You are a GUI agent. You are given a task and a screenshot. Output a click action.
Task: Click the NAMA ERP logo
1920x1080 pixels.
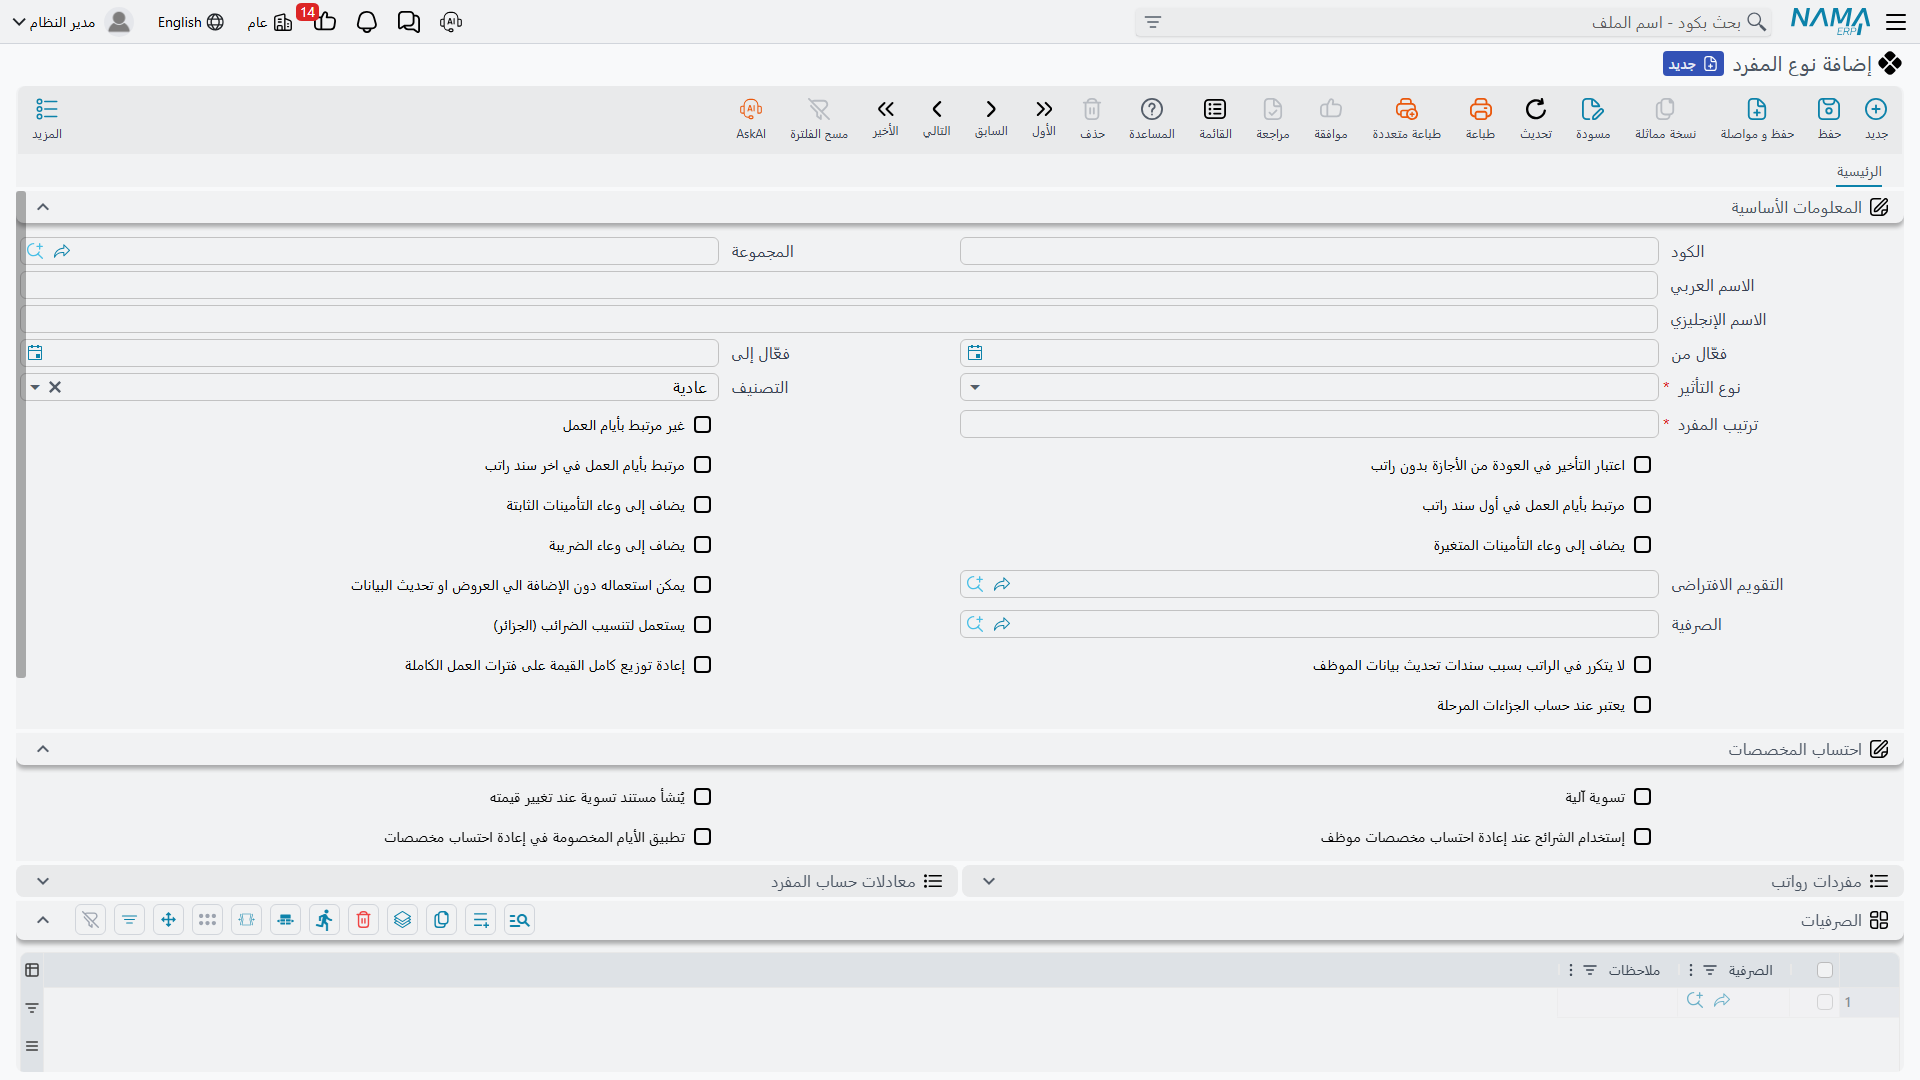(1830, 22)
